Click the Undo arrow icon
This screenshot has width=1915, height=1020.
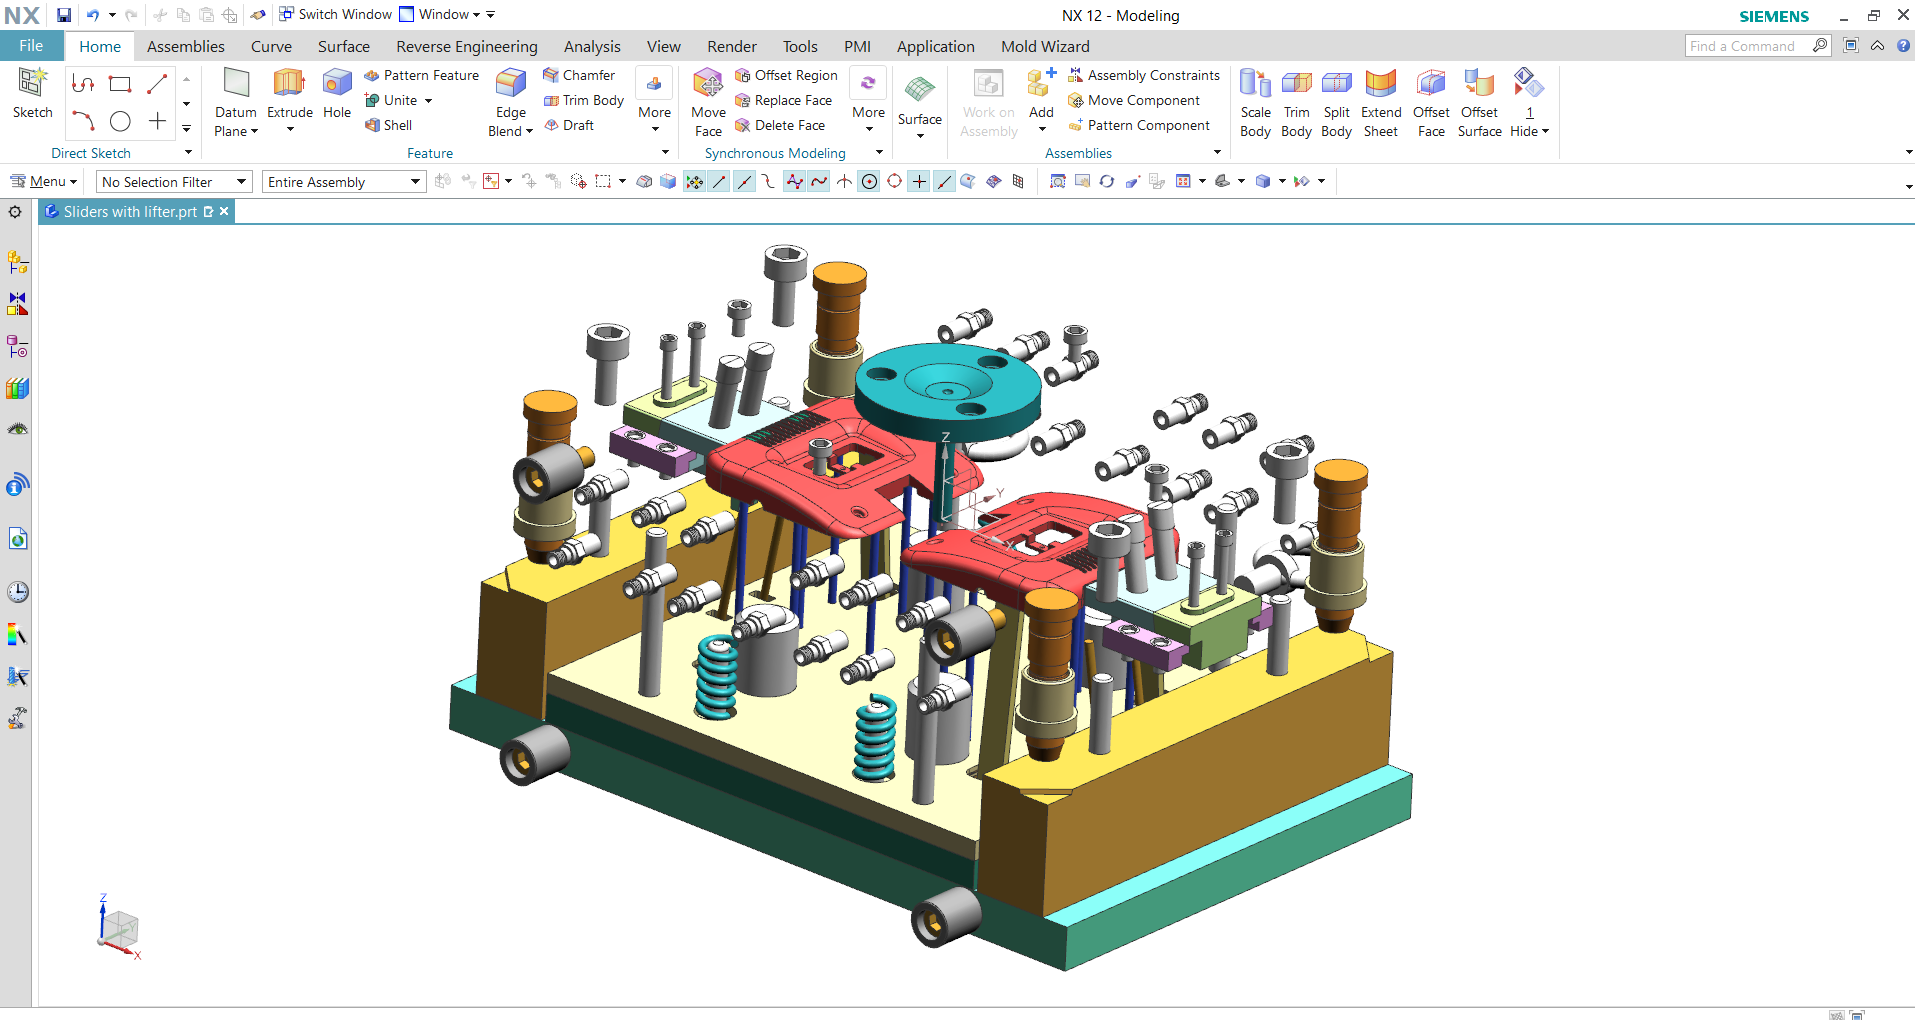93,15
